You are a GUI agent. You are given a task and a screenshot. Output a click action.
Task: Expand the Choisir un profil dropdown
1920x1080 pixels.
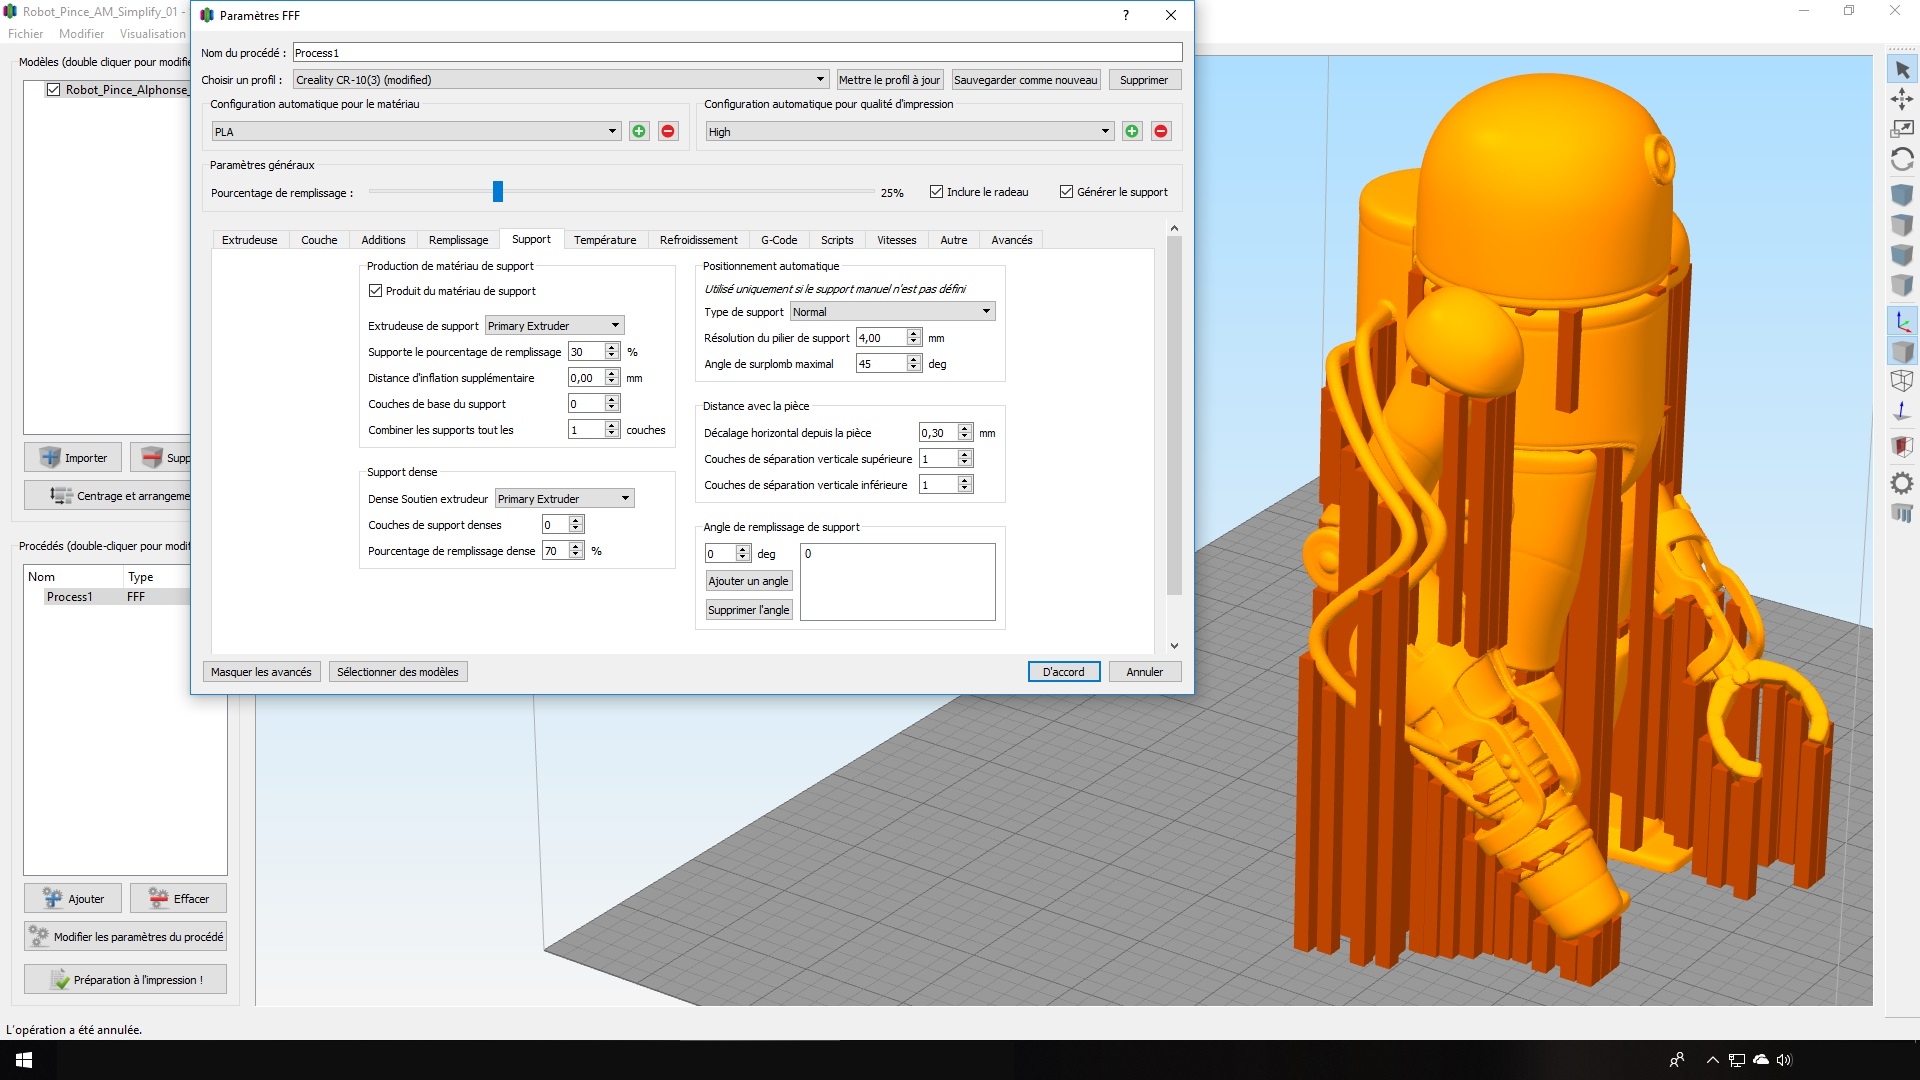pyautogui.click(x=561, y=80)
